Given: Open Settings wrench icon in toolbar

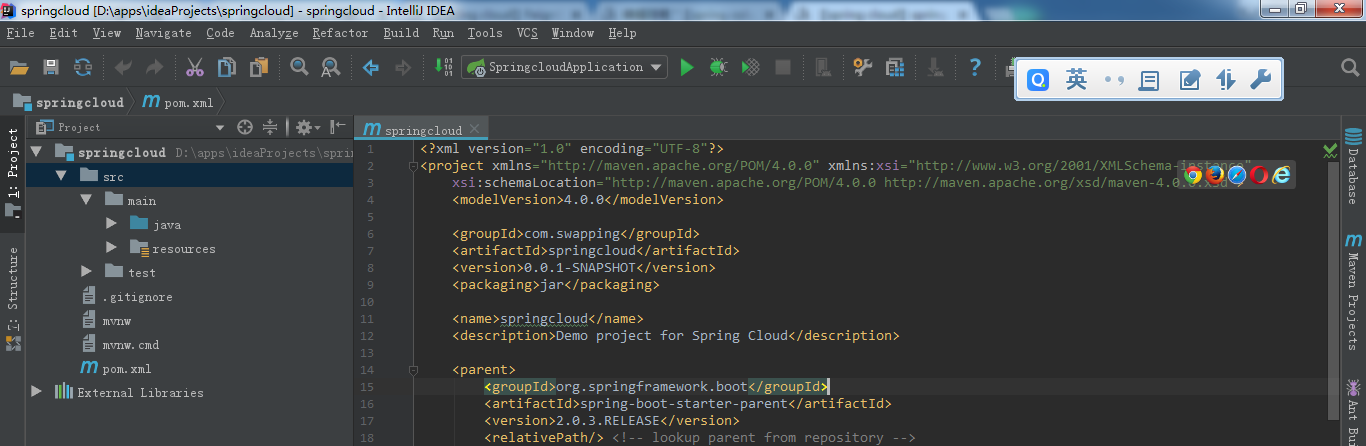Looking at the screenshot, I should tap(862, 67).
